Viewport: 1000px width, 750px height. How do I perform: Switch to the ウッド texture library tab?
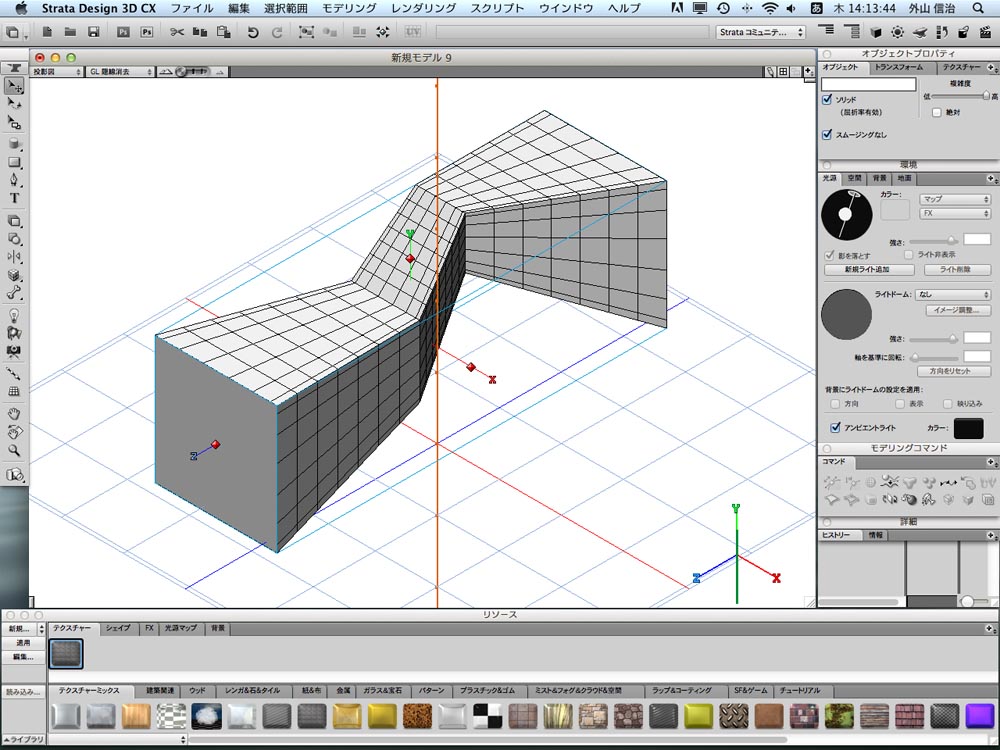click(198, 691)
